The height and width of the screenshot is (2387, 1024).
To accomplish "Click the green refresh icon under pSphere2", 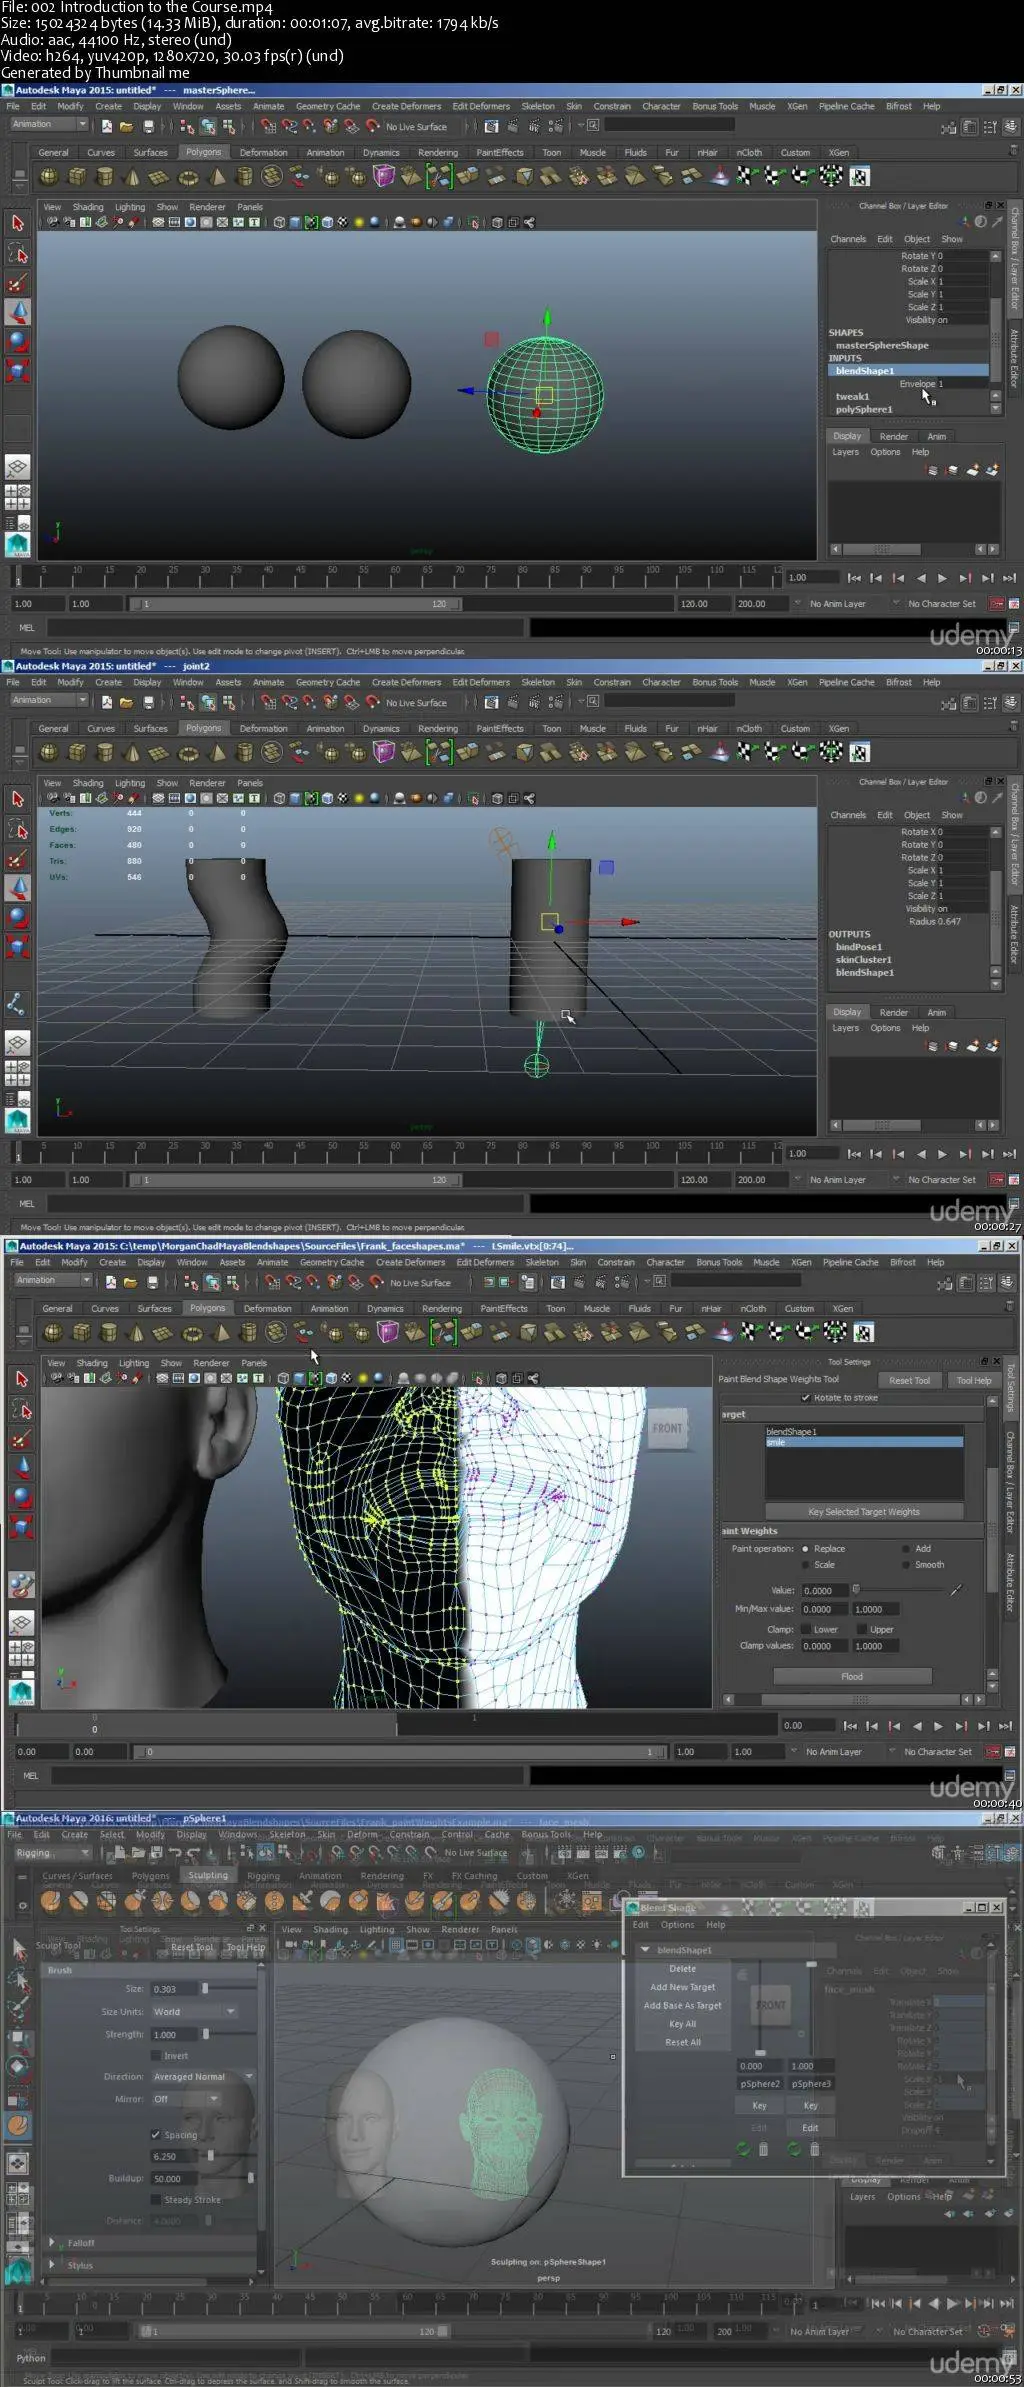I will [x=743, y=2148].
